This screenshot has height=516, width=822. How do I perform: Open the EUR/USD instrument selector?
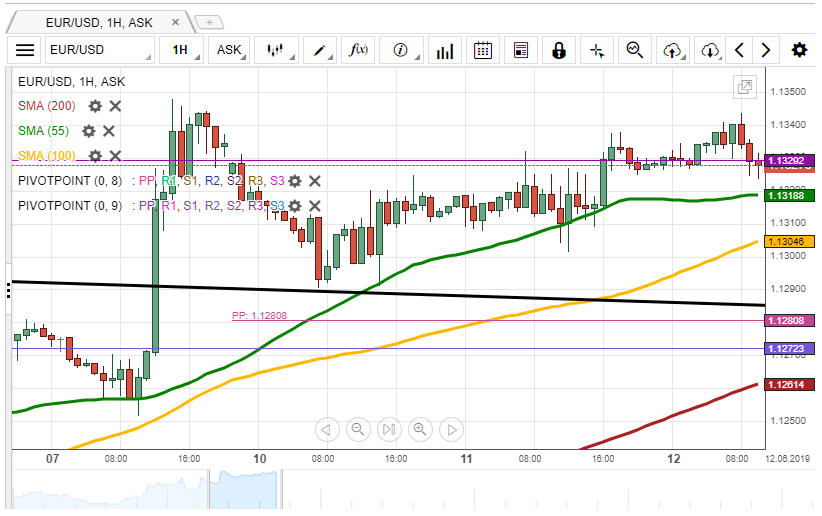click(100, 50)
